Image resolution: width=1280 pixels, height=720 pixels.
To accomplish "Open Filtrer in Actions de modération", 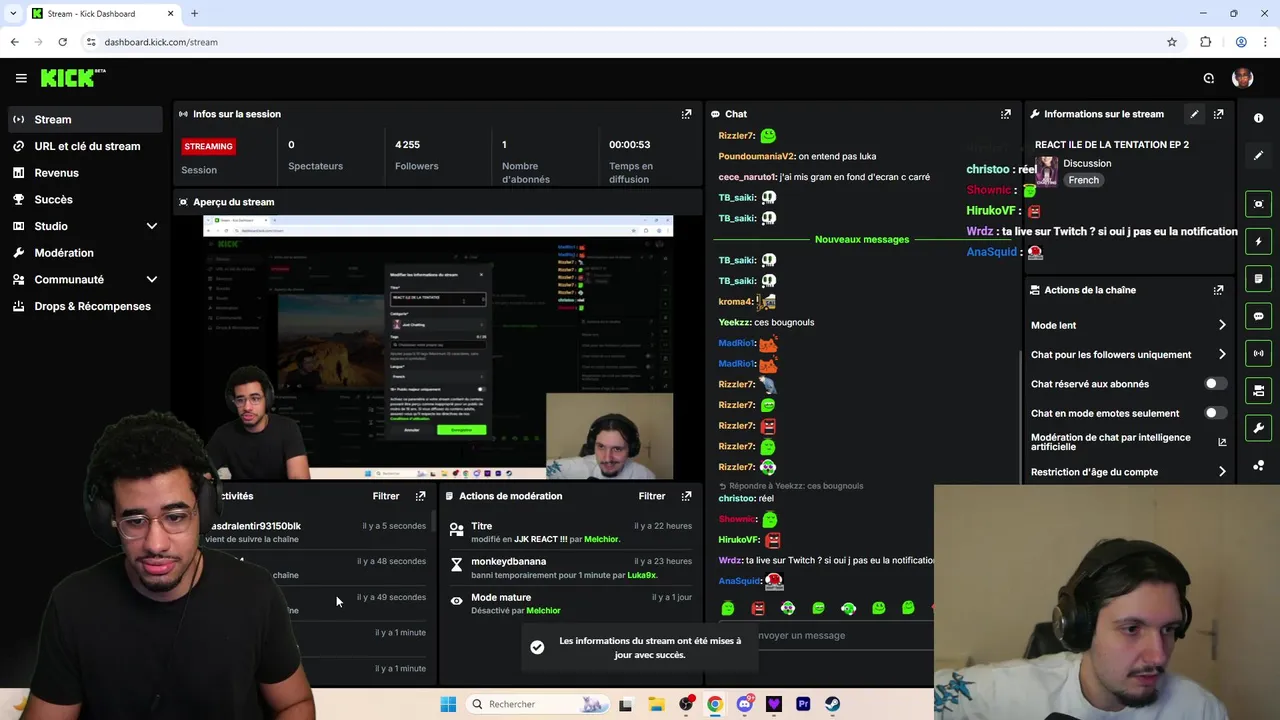I will point(652,496).
